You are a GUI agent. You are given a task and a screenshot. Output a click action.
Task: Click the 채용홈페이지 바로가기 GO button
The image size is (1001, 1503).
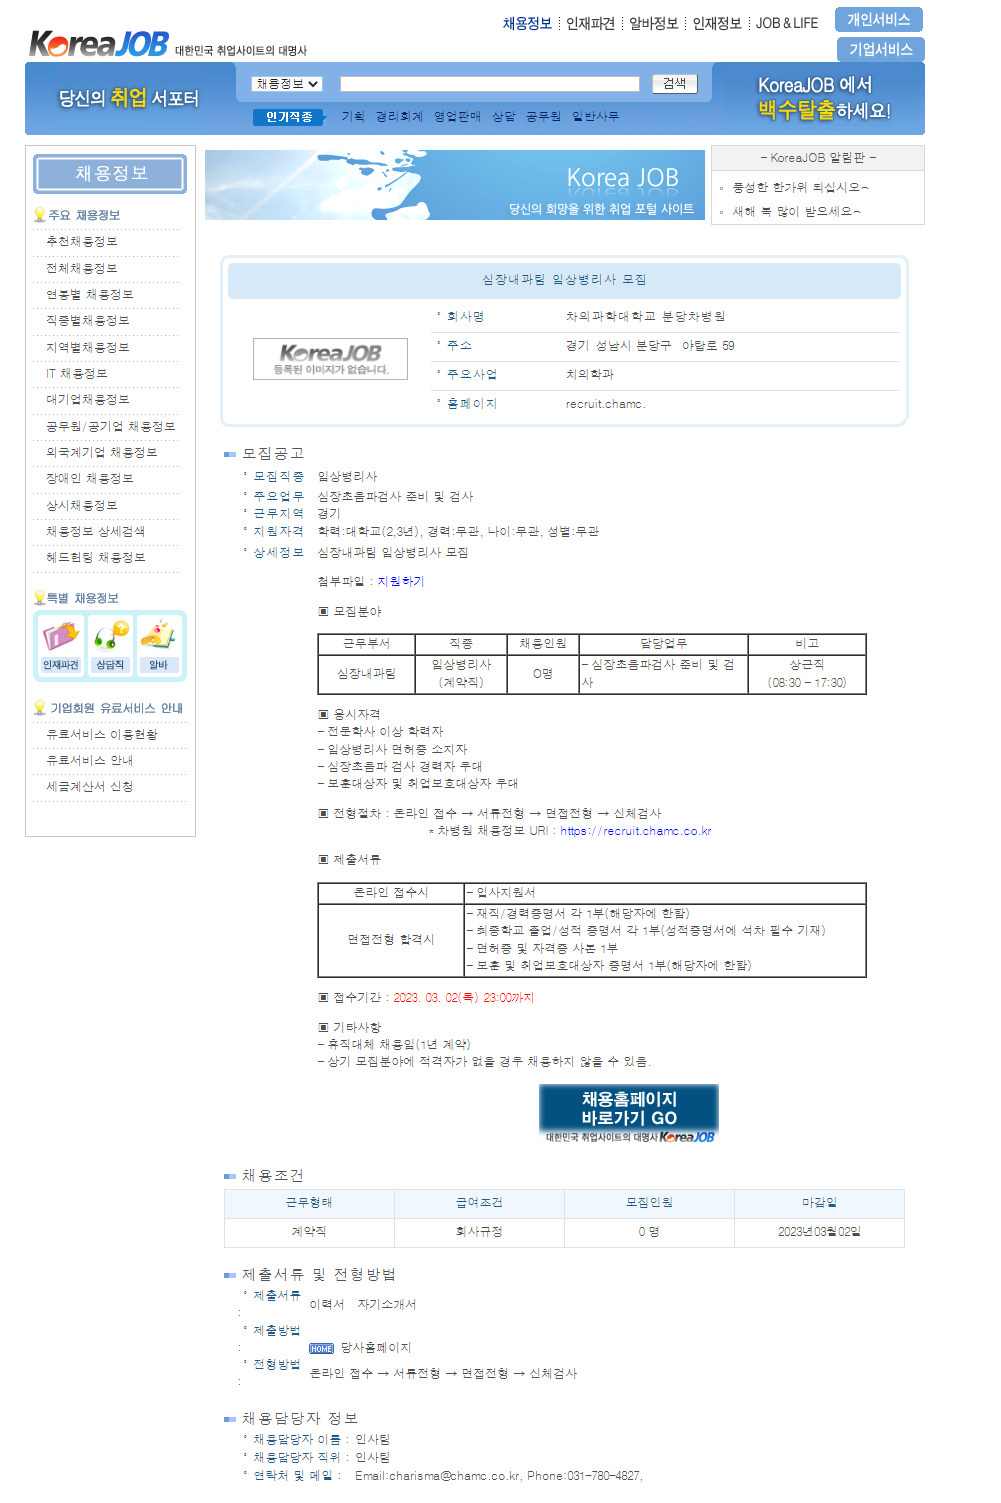coord(629,1113)
